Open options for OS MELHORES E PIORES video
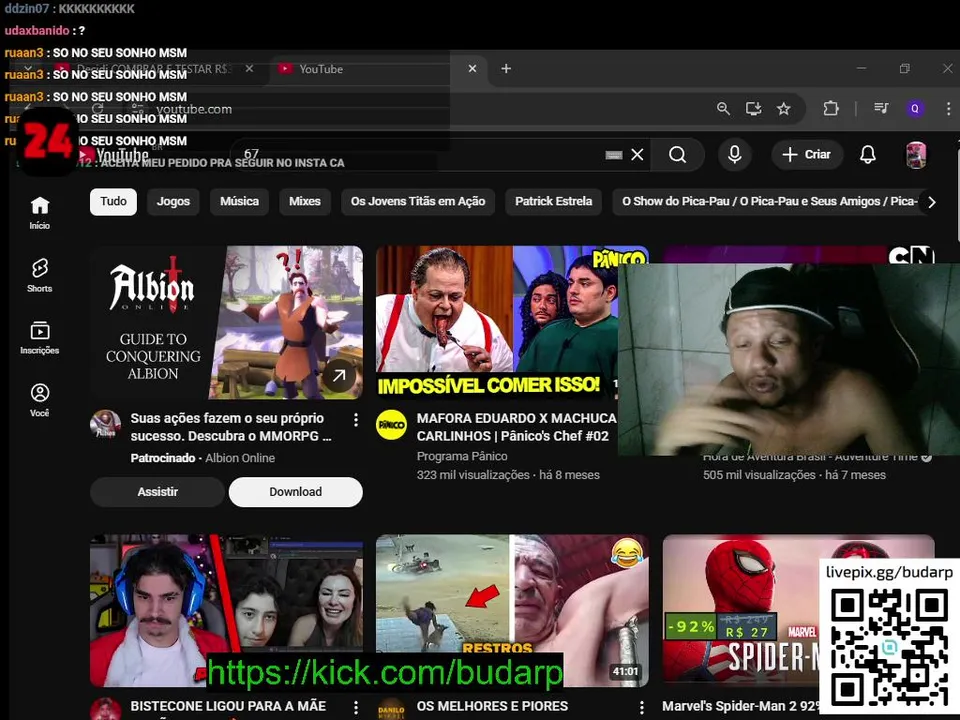 [642, 707]
